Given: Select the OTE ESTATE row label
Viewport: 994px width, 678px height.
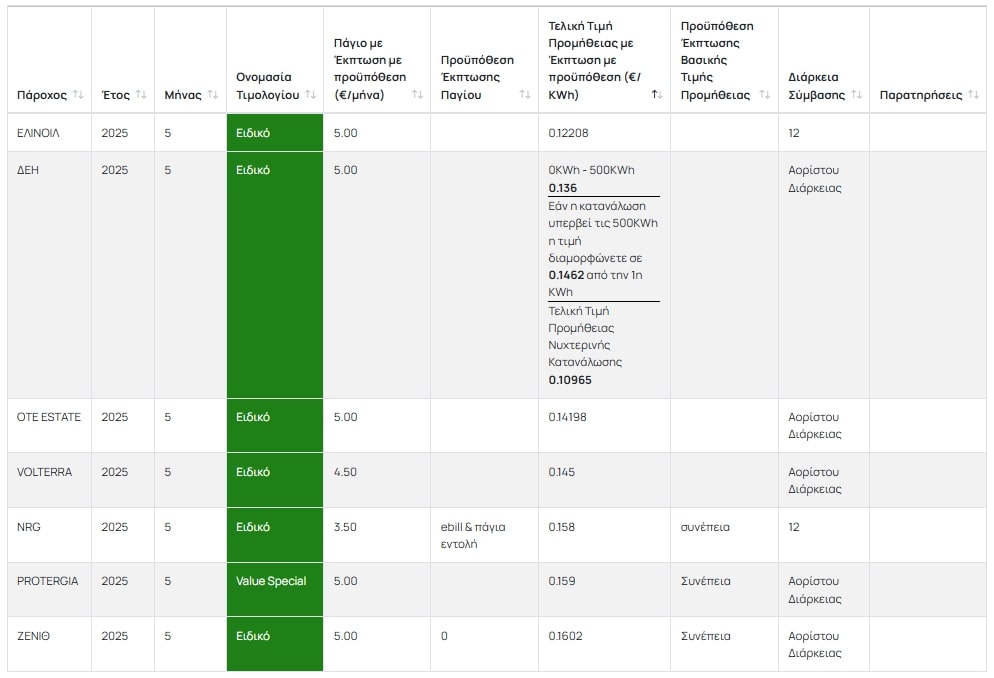Looking at the screenshot, I should click(49, 417).
